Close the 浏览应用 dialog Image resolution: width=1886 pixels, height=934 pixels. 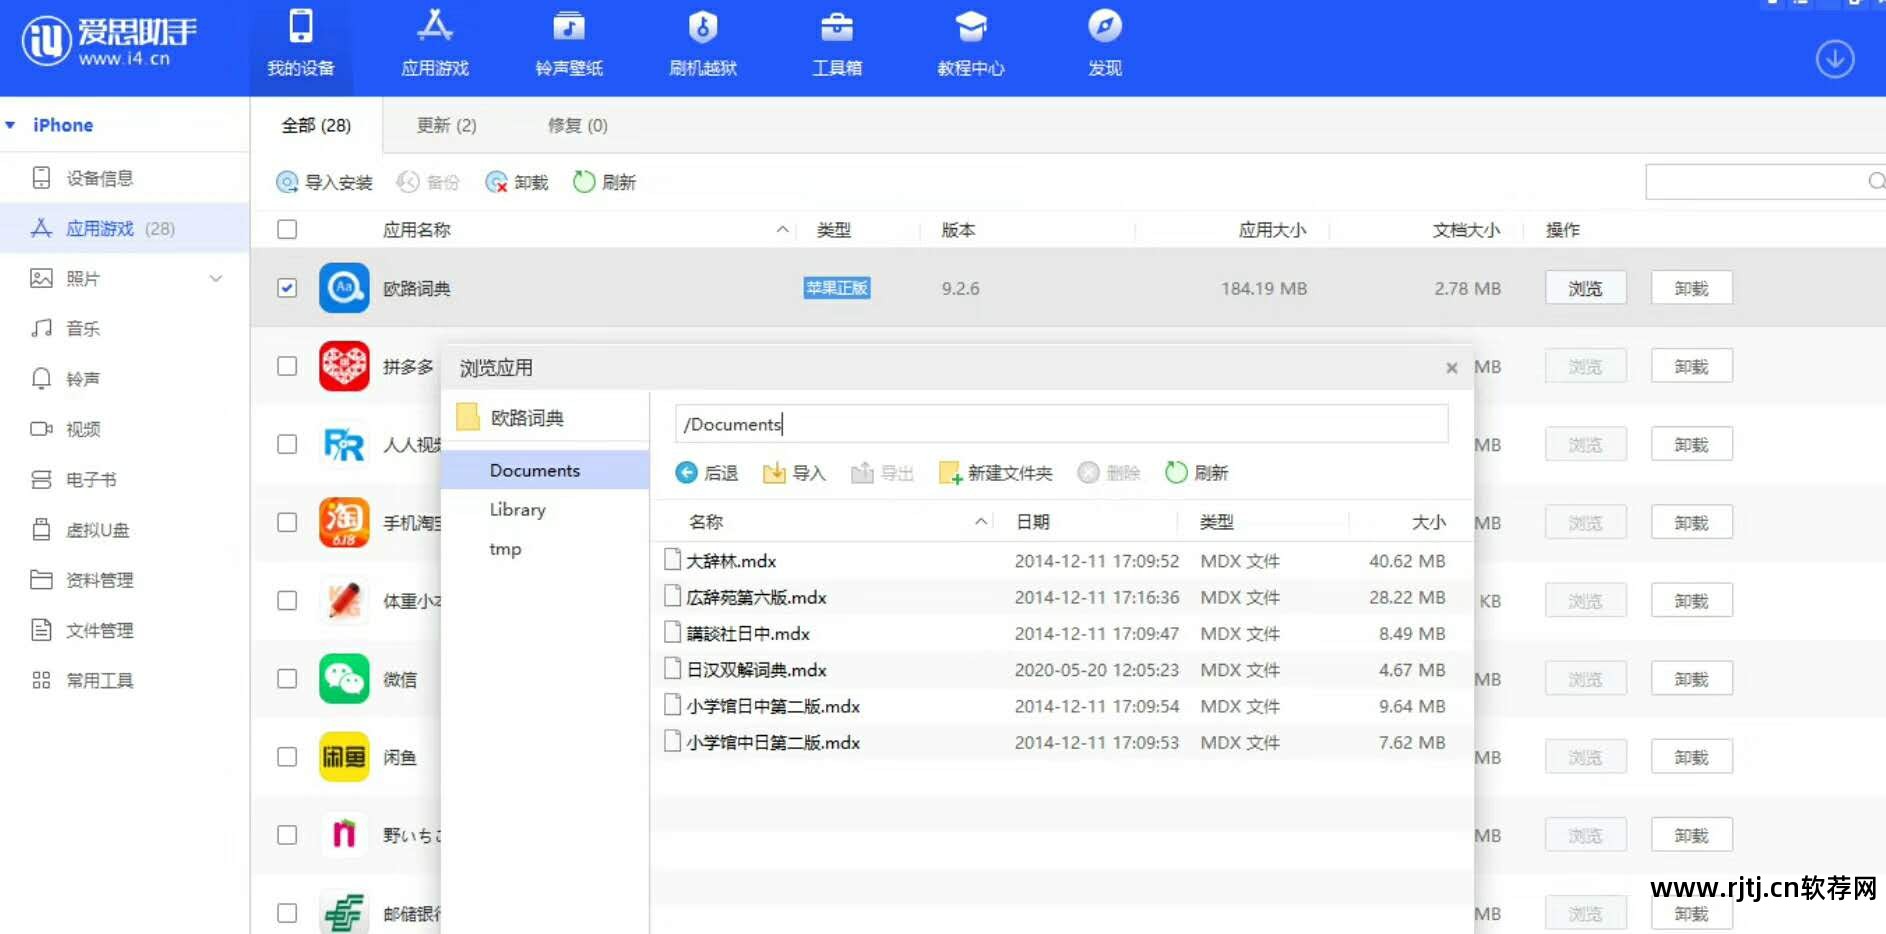[1451, 368]
